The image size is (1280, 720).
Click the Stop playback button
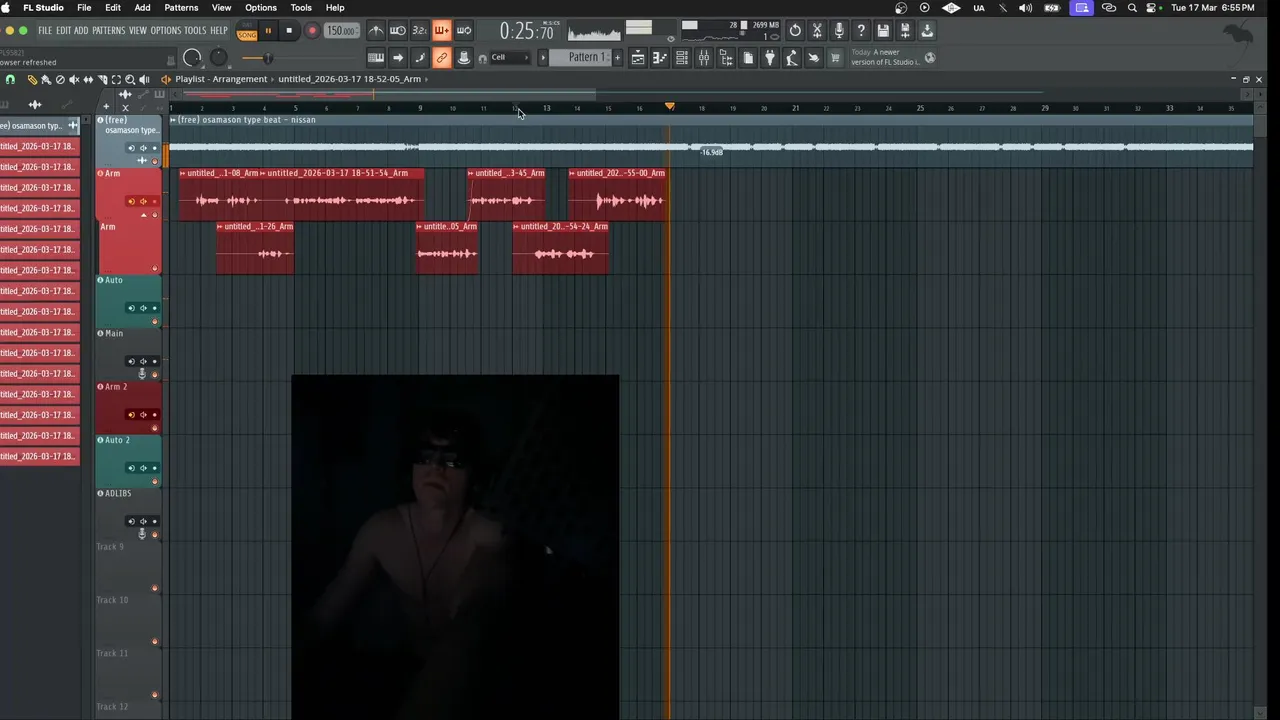(289, 31)
